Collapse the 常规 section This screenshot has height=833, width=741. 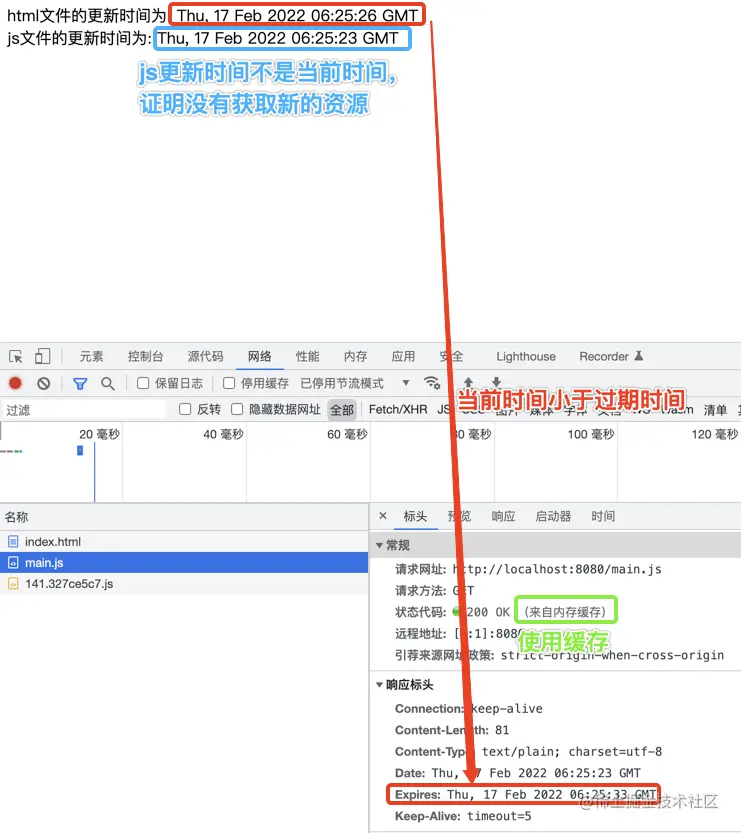[x=379, y=545]
